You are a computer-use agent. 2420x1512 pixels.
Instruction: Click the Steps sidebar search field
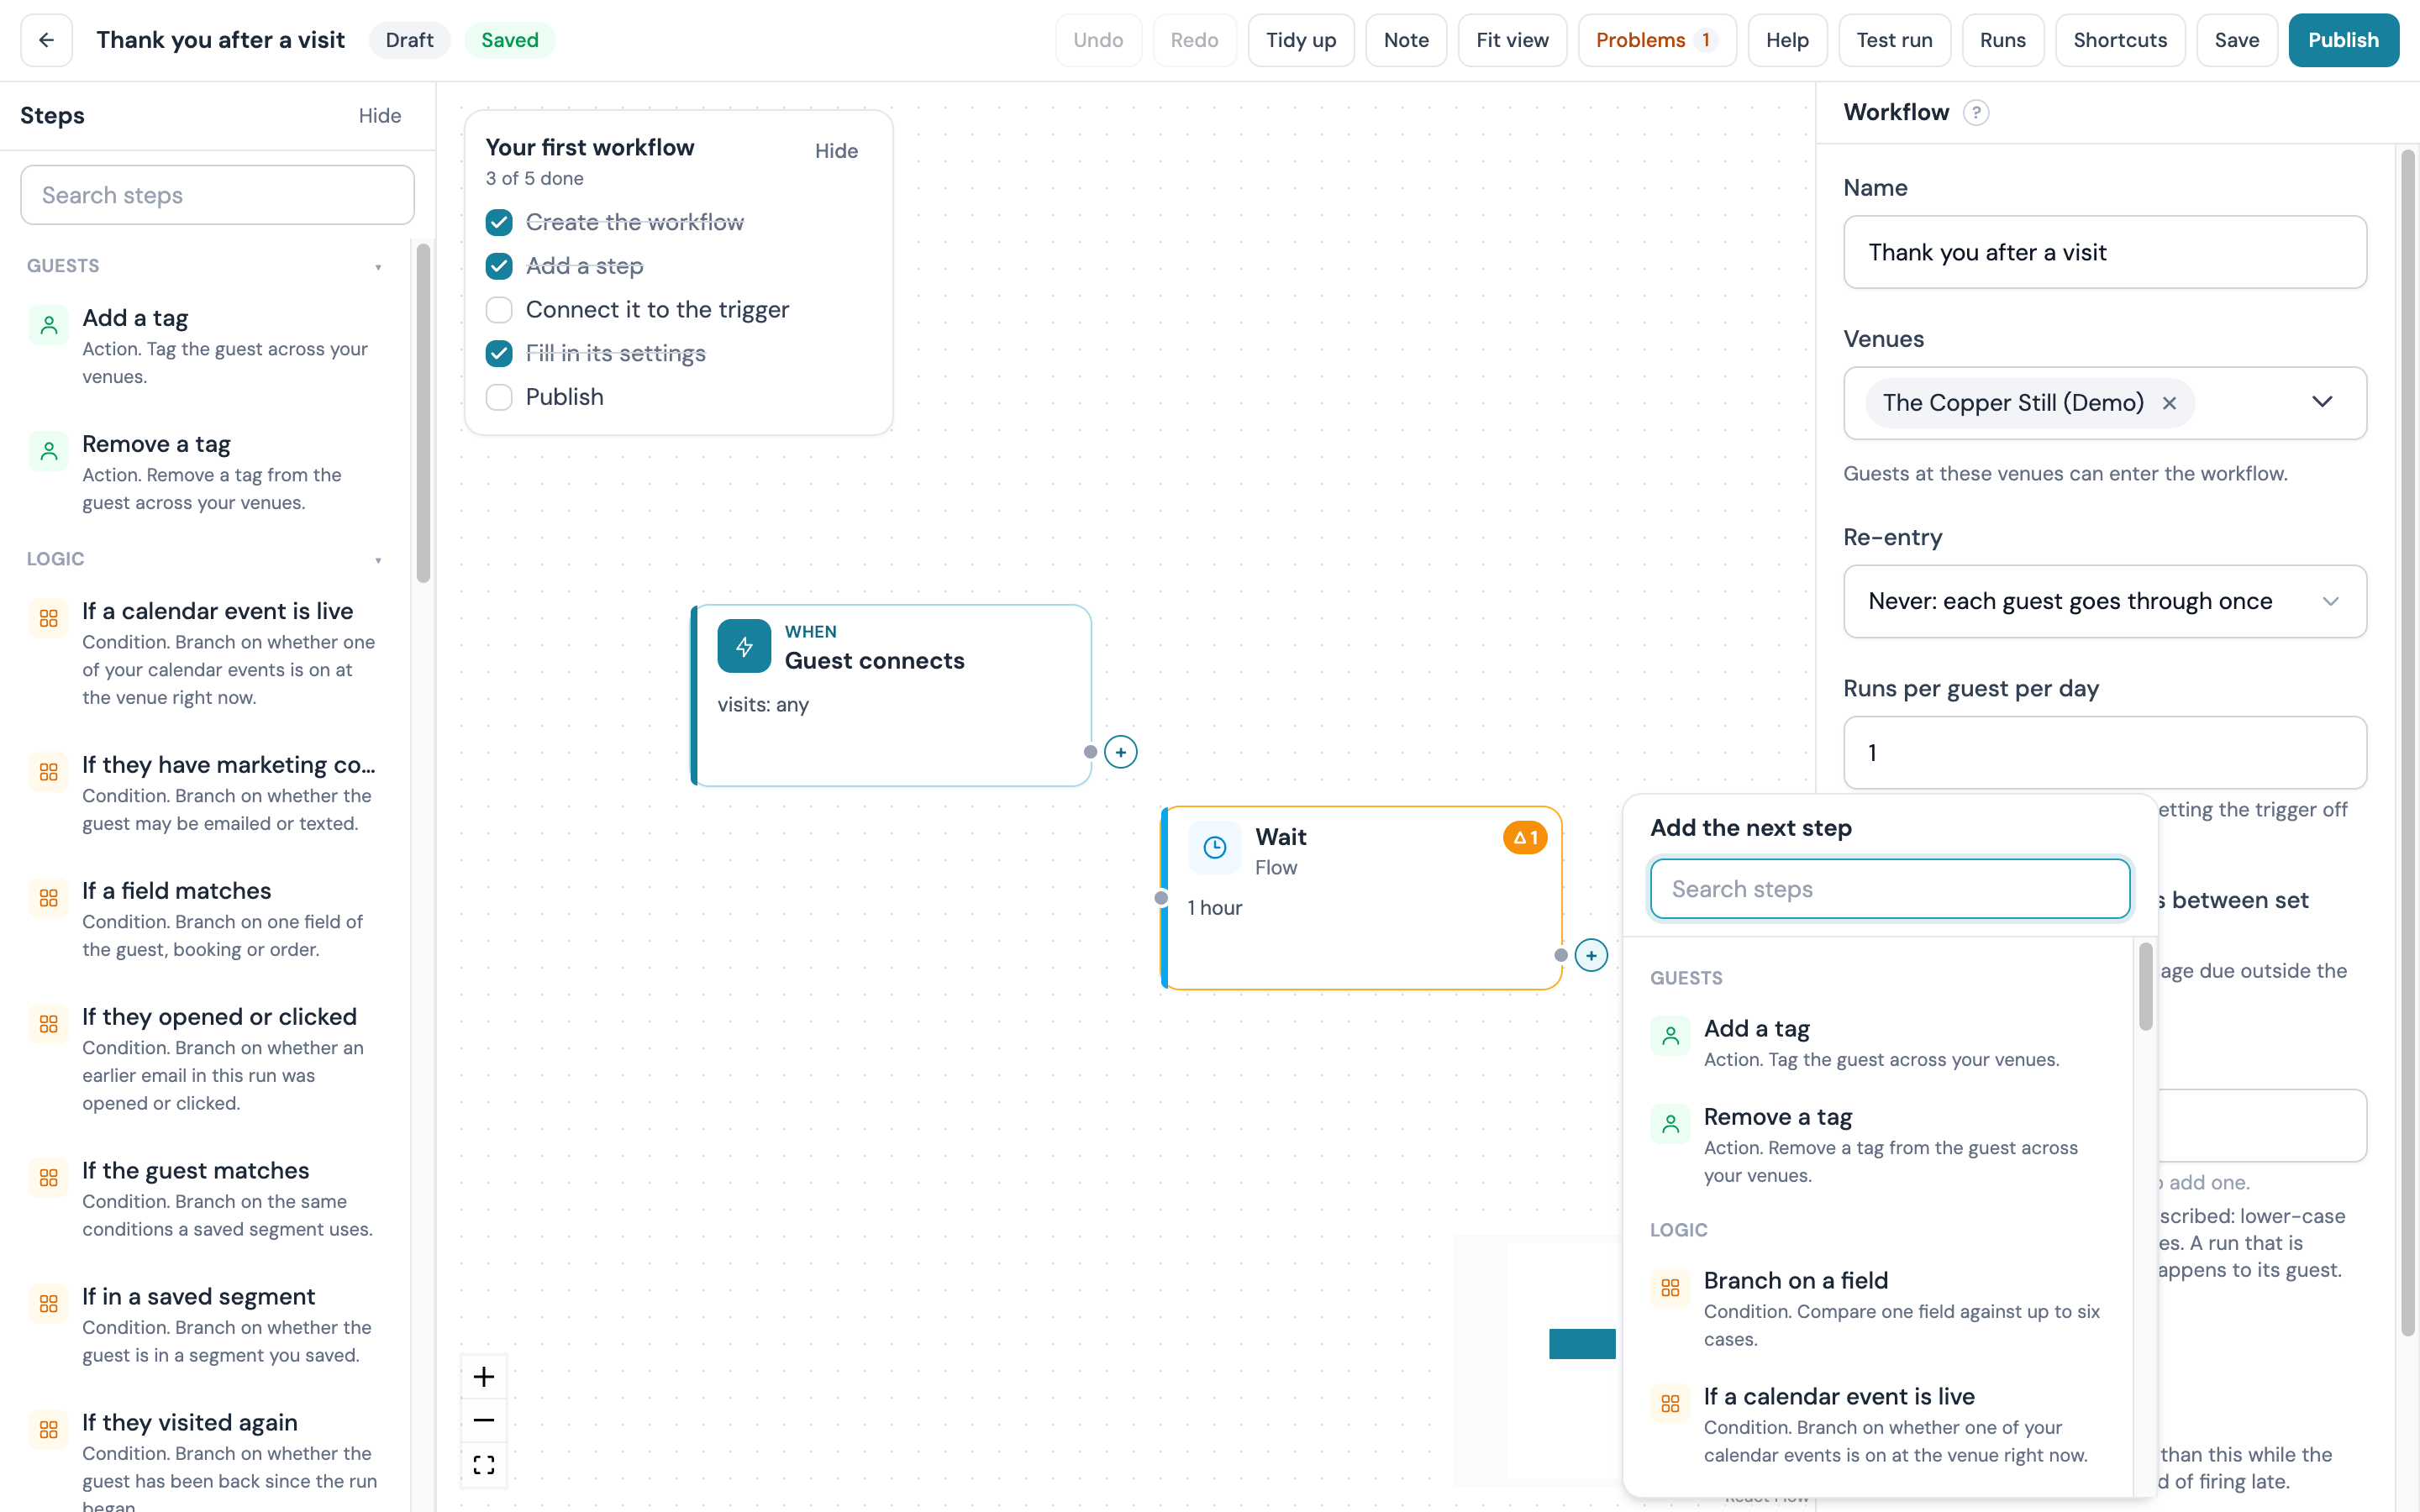(217, 195)
